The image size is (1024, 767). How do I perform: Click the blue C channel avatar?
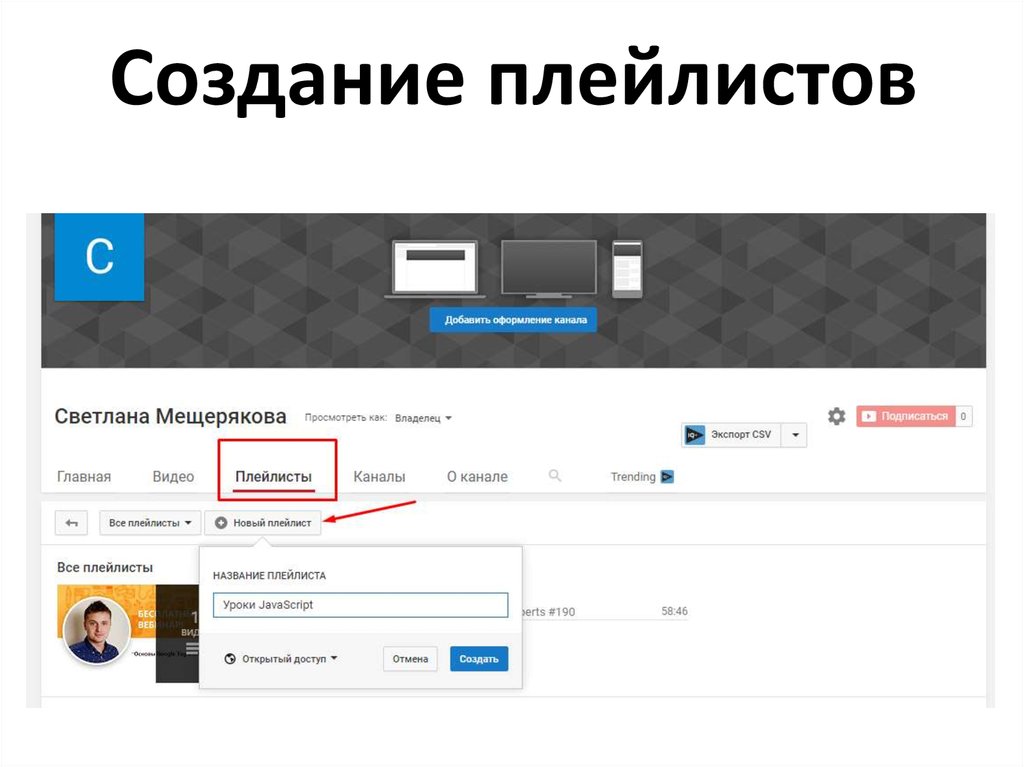(x=99, y=257)
